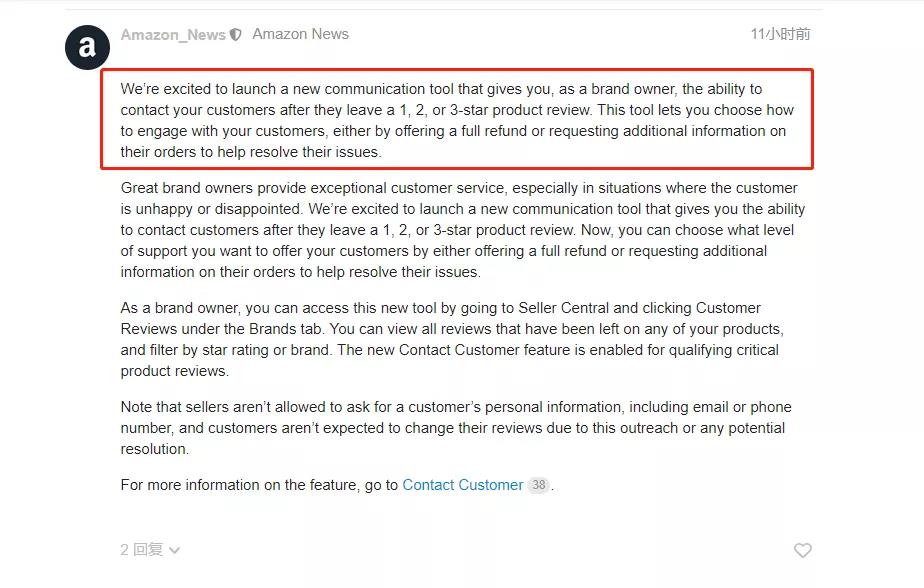Viewport: 924px width, 588px height.
Task: Click the 11小时前 post timestamp
Action: click(x=780, y=34)
